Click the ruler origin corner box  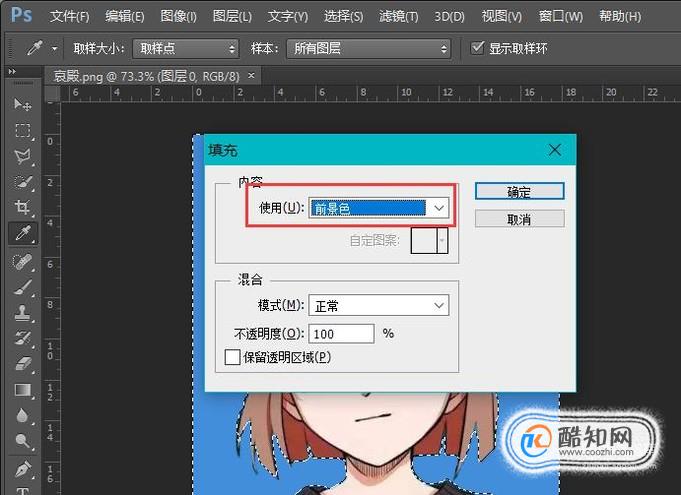(x=53, y=93)
